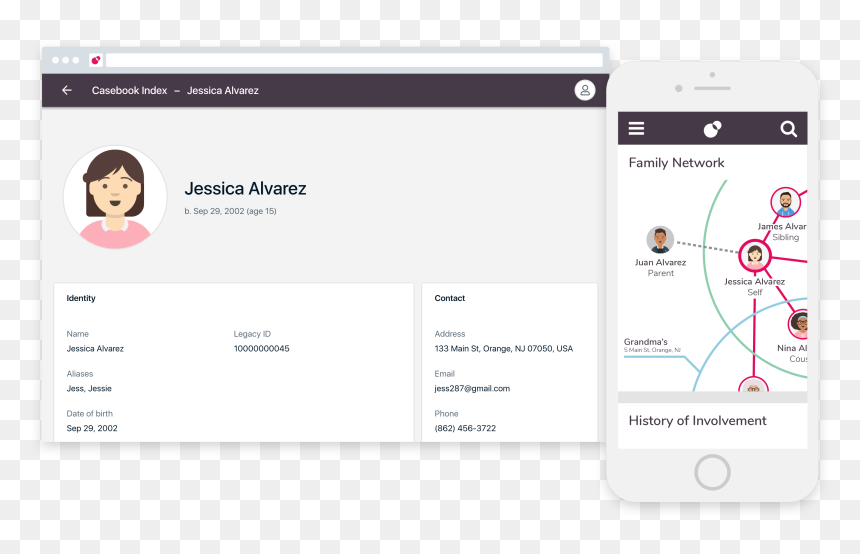
Task: Tap the mobile search magnifier icon
Action: pyautogui.click(x=788, y=129)
